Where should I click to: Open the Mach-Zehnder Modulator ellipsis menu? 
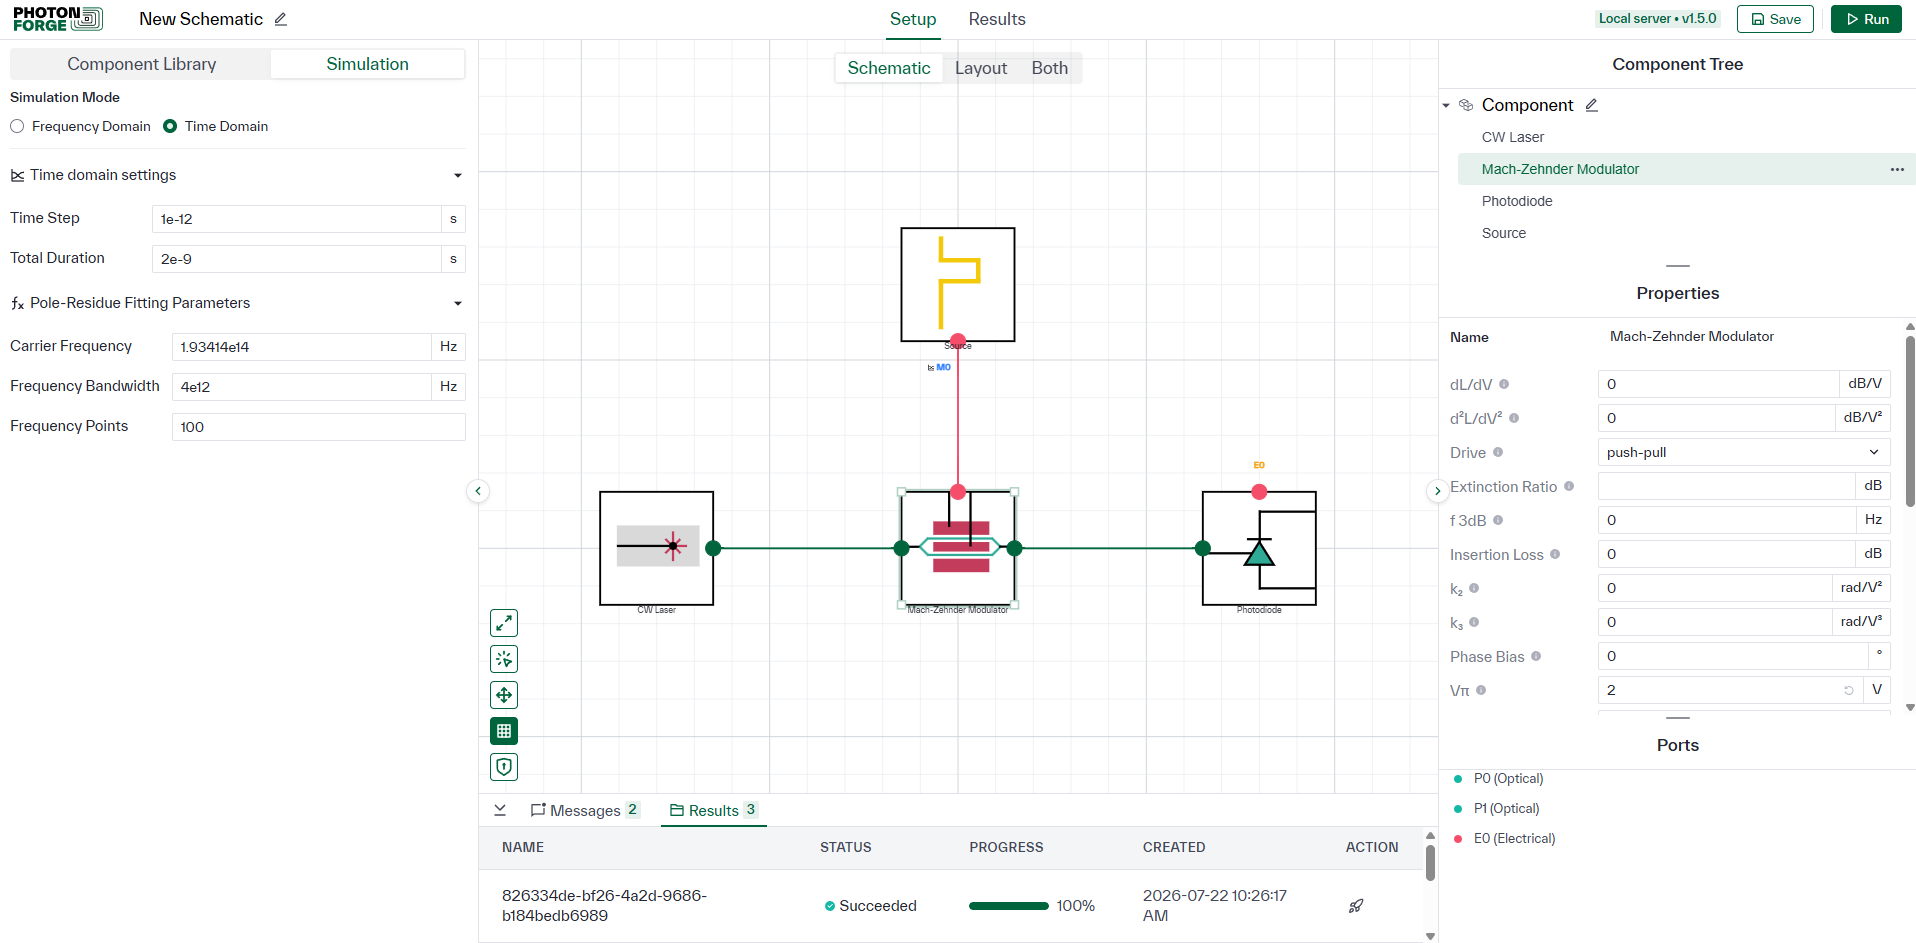point(1897,169)
